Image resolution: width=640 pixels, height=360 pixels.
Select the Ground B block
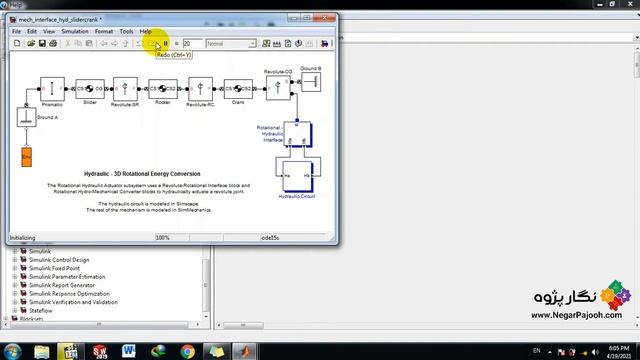311,82
